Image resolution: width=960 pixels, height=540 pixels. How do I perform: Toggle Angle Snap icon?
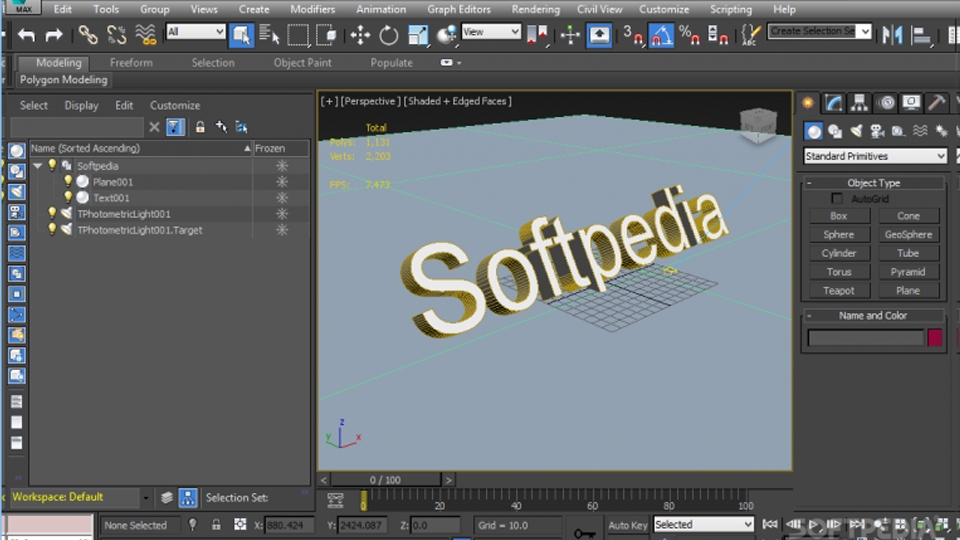coord(661,35)
